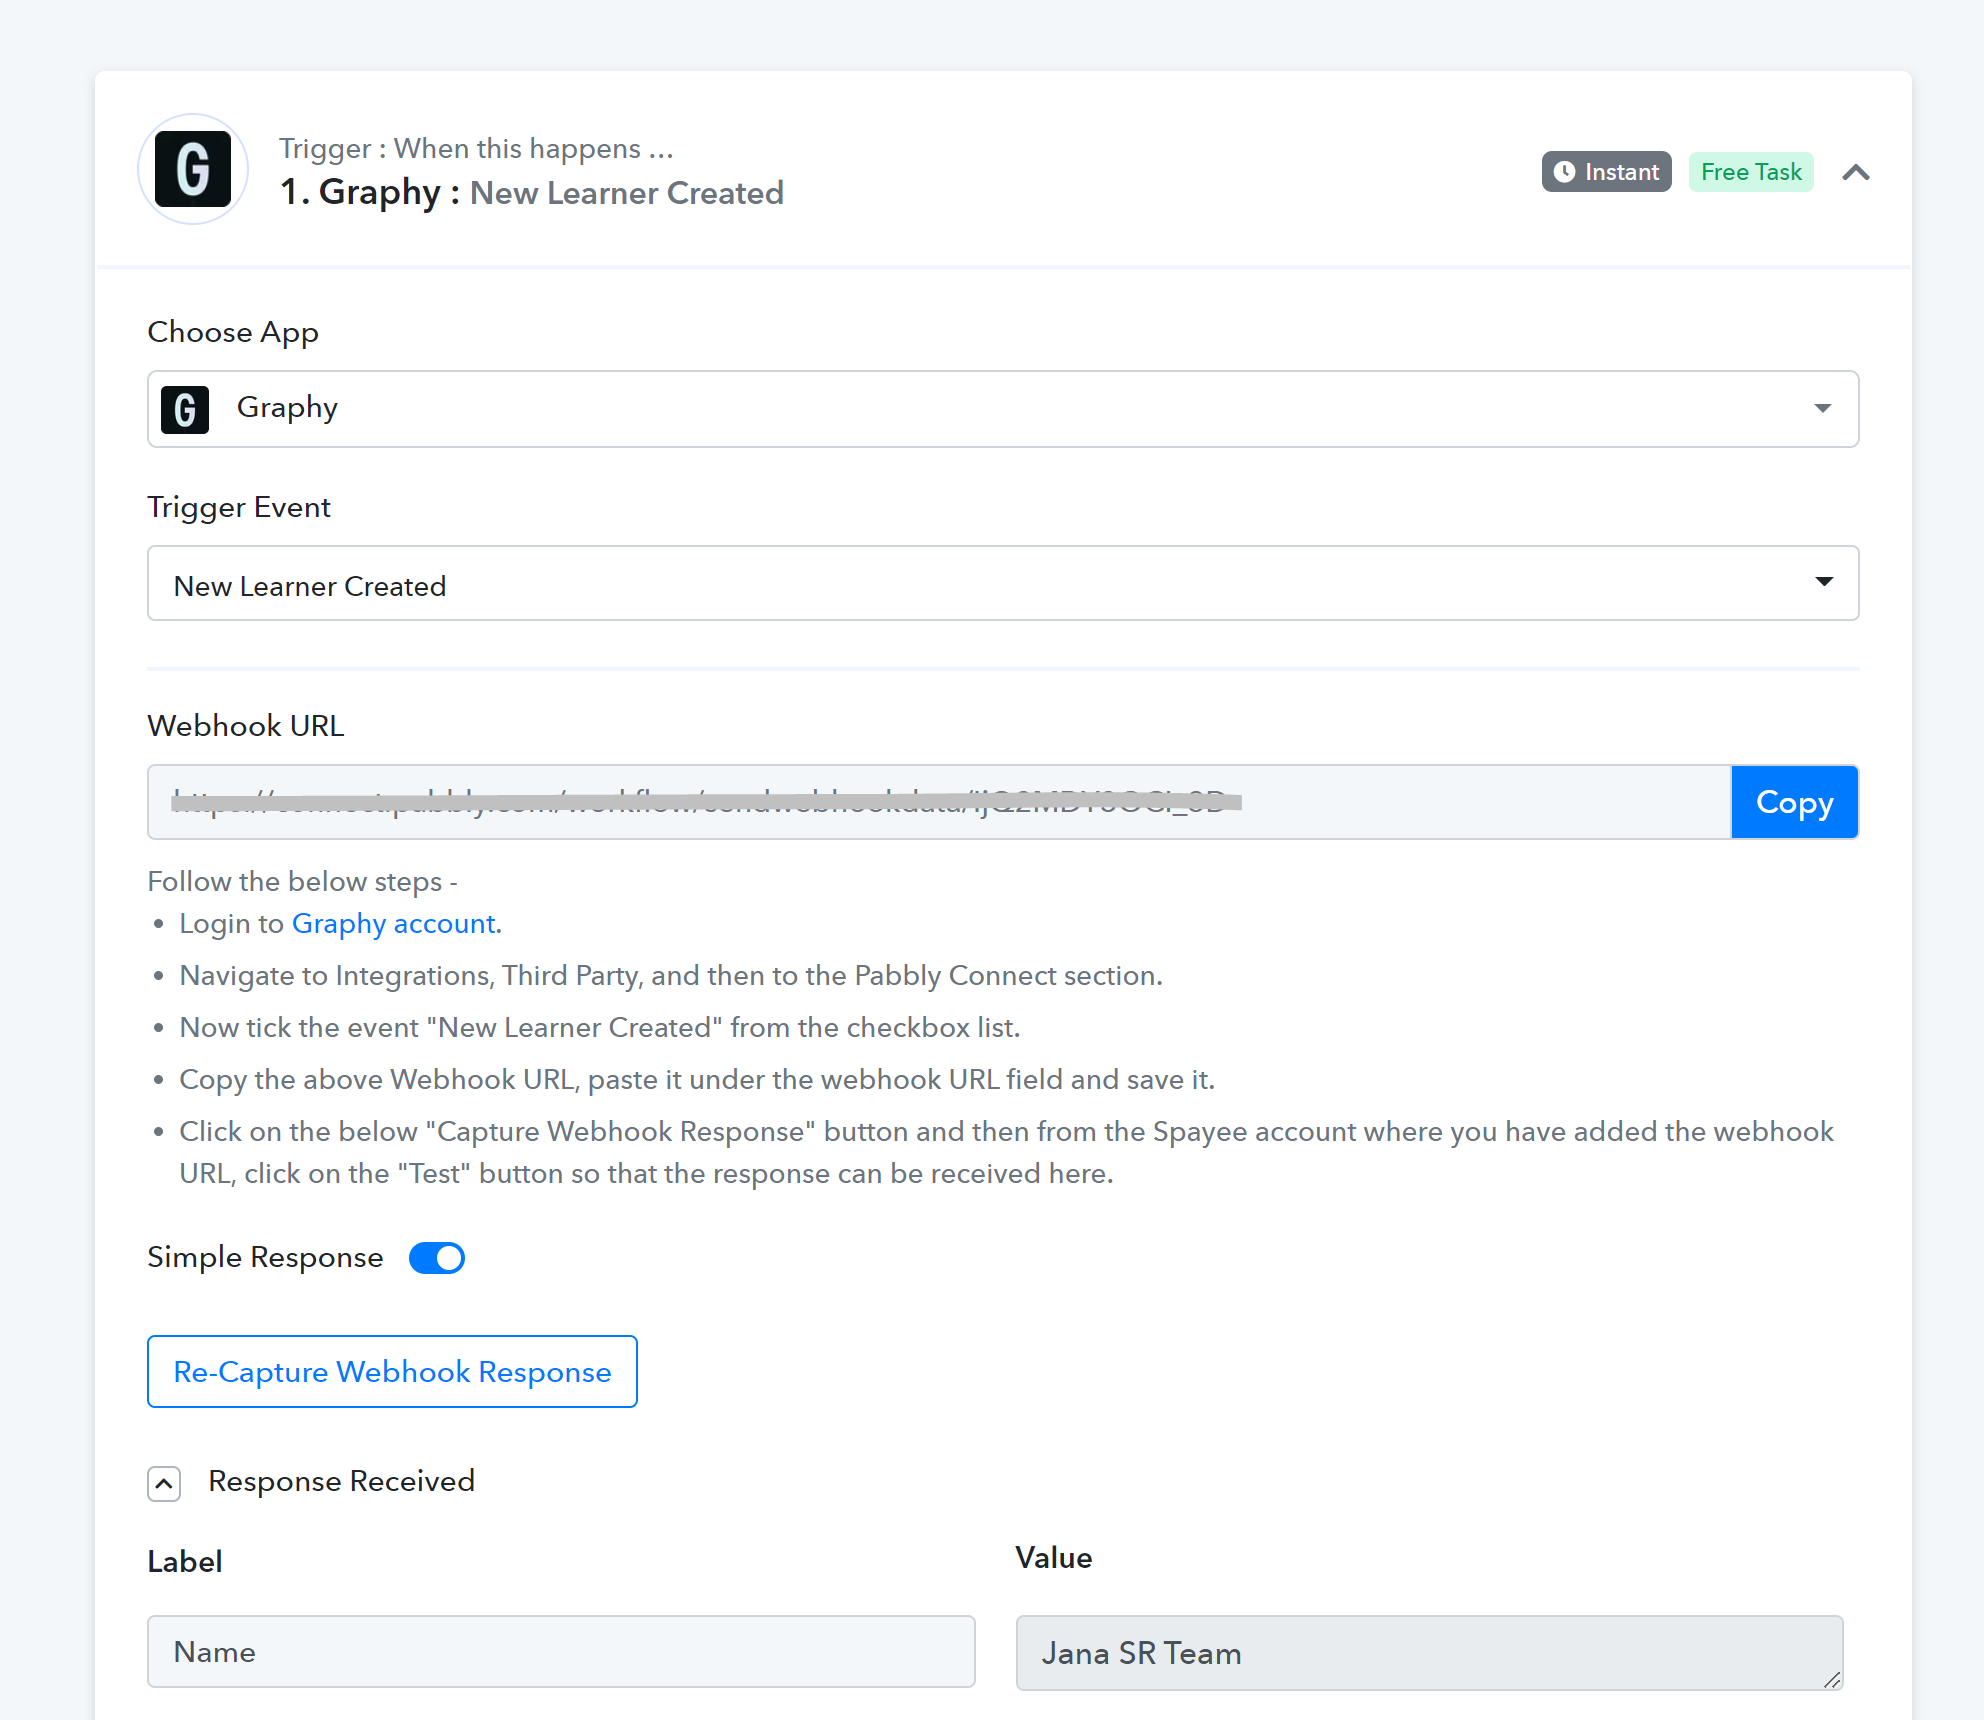Screen dimensions: 1984x1720
Task: Toggle the Simple Response switch
Action: (437, 1258)
